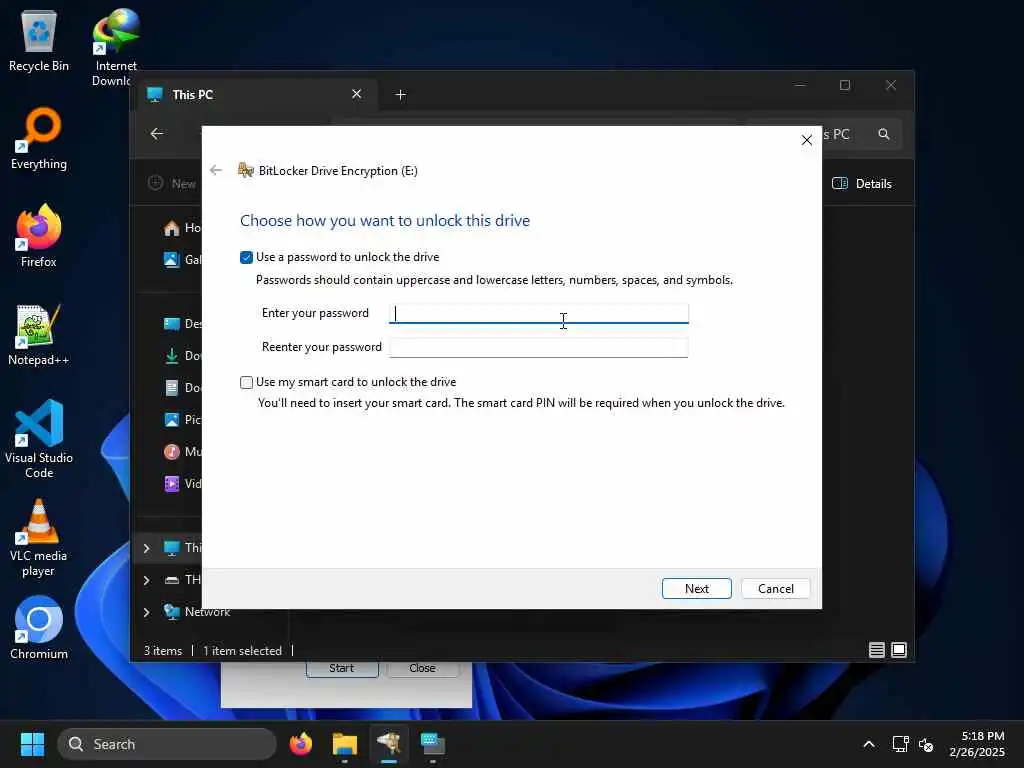Viewport: 1024px width, 768px height.
Task: Select the Home icon in Explorer sidebar
Action: [x=172, y=229]
